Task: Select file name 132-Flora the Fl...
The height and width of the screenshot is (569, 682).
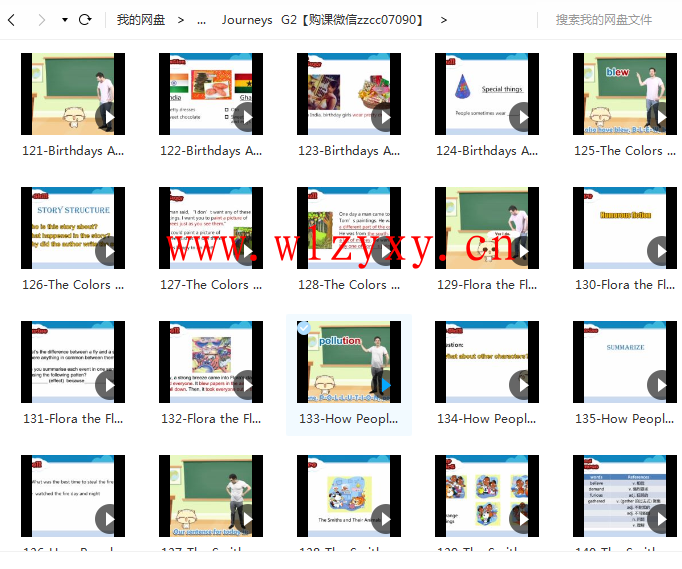Action: tap(211, 418)
